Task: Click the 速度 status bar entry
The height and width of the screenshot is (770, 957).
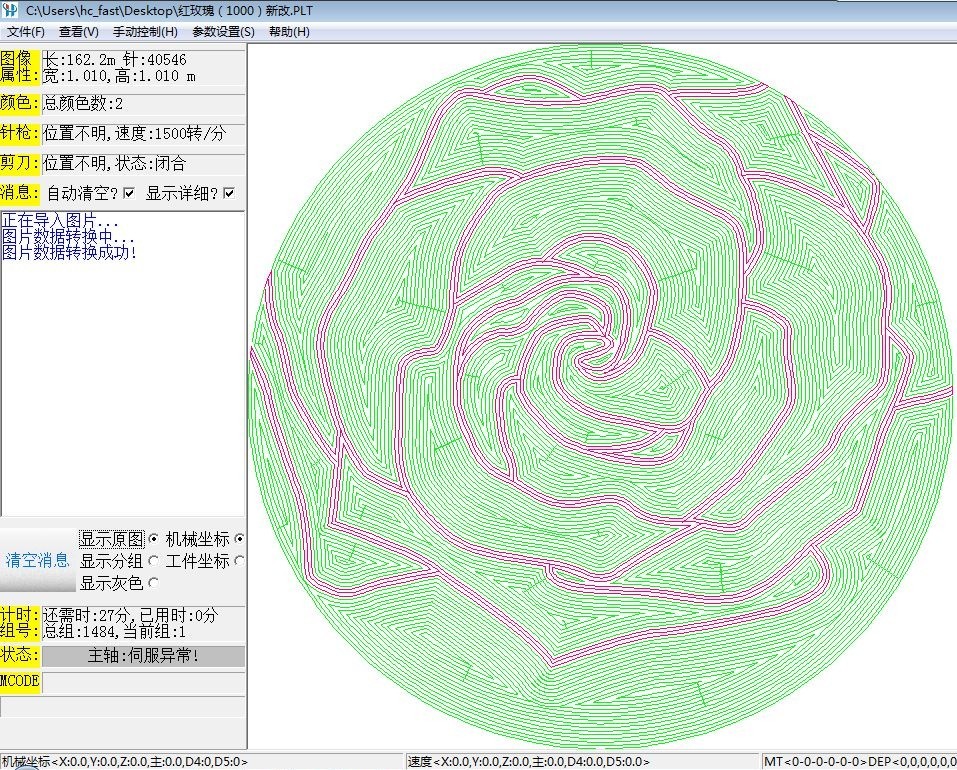Action: 582,761
